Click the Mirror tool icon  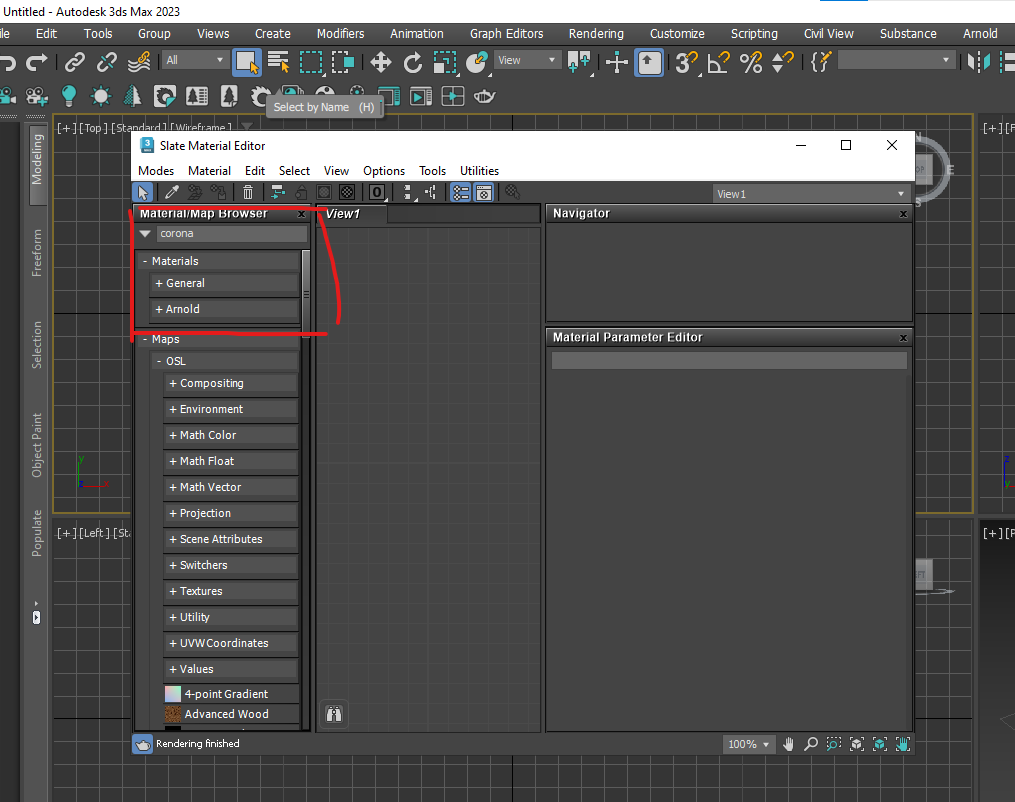pyautogui.click(x=979, y=62)
